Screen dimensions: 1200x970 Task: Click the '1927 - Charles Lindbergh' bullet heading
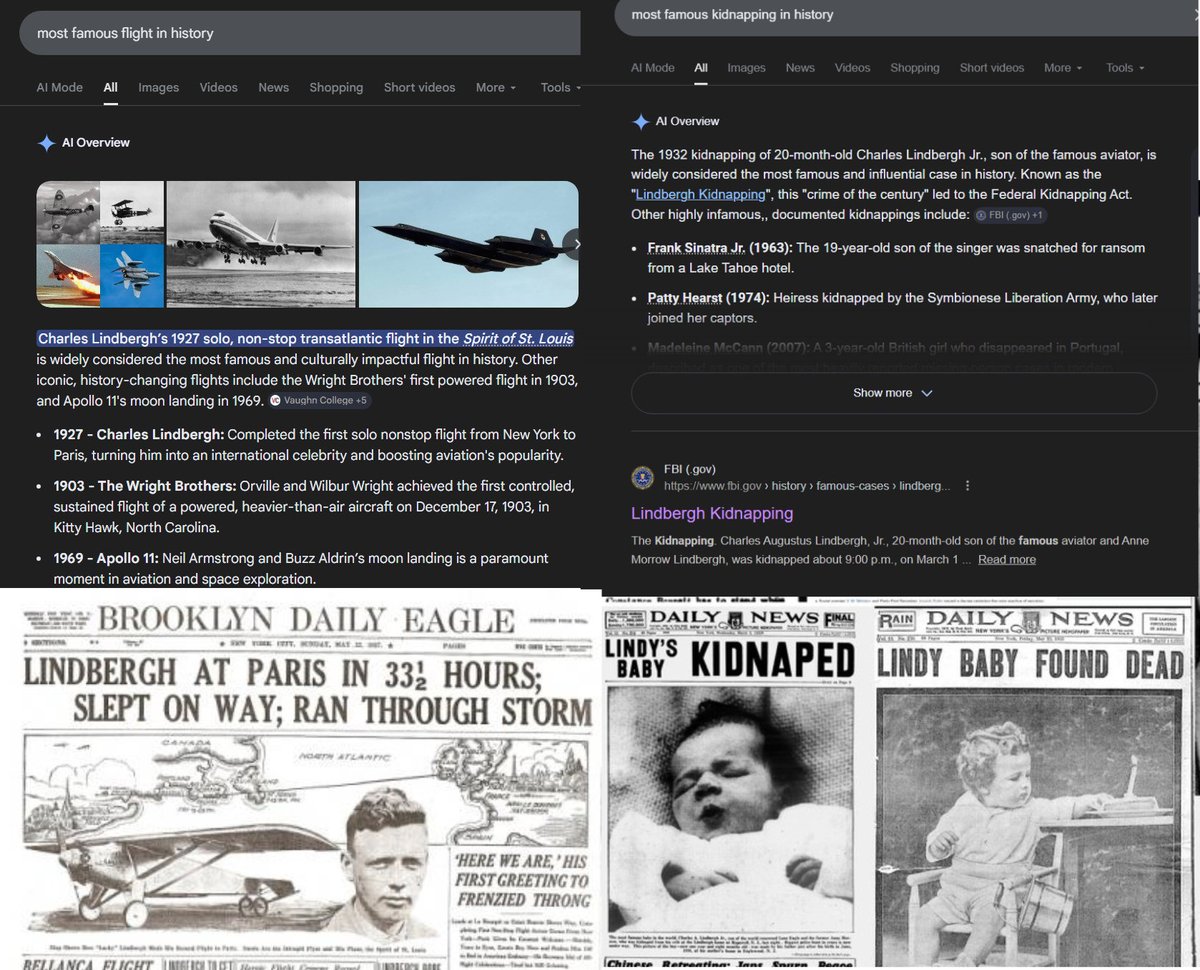click(x=139, y=435)
